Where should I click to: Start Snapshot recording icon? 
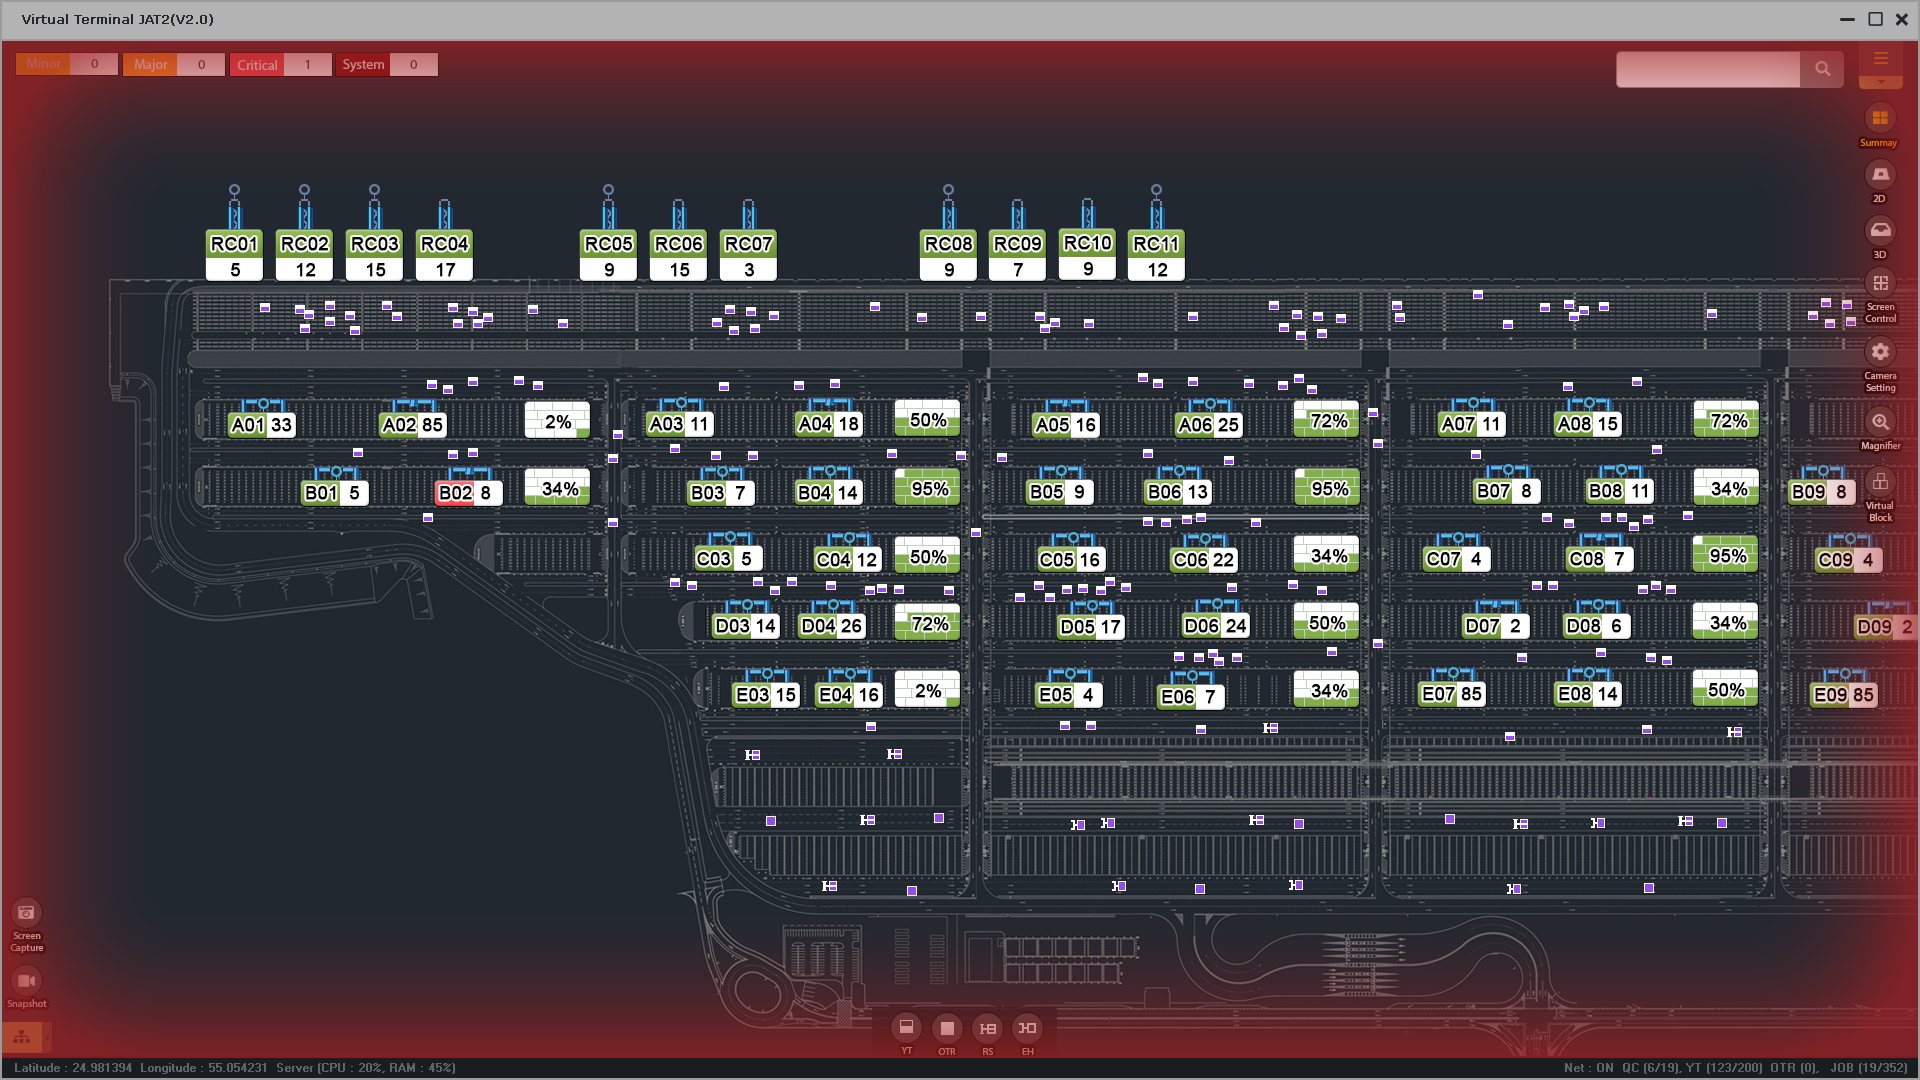[26, 981]
